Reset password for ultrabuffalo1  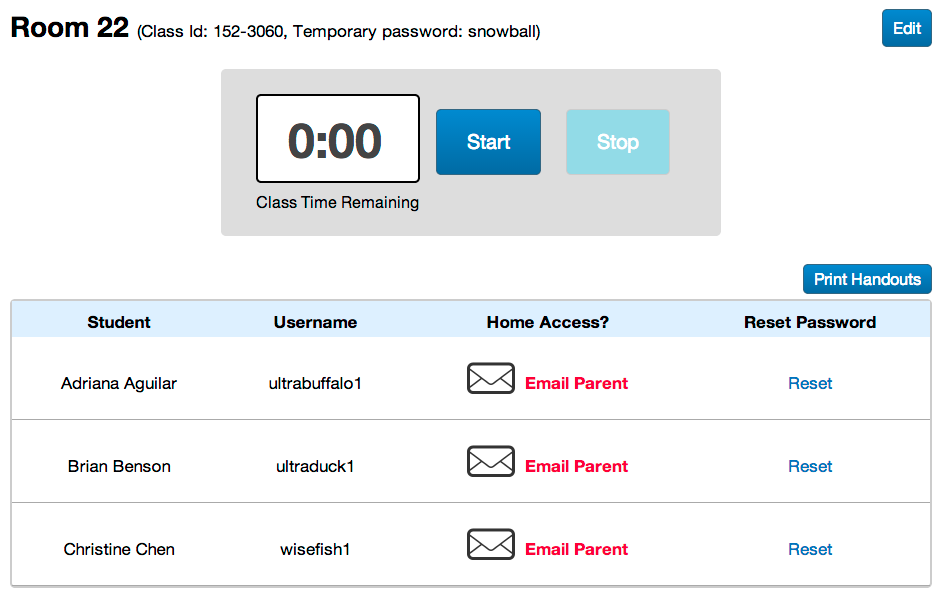coord(810,383)
